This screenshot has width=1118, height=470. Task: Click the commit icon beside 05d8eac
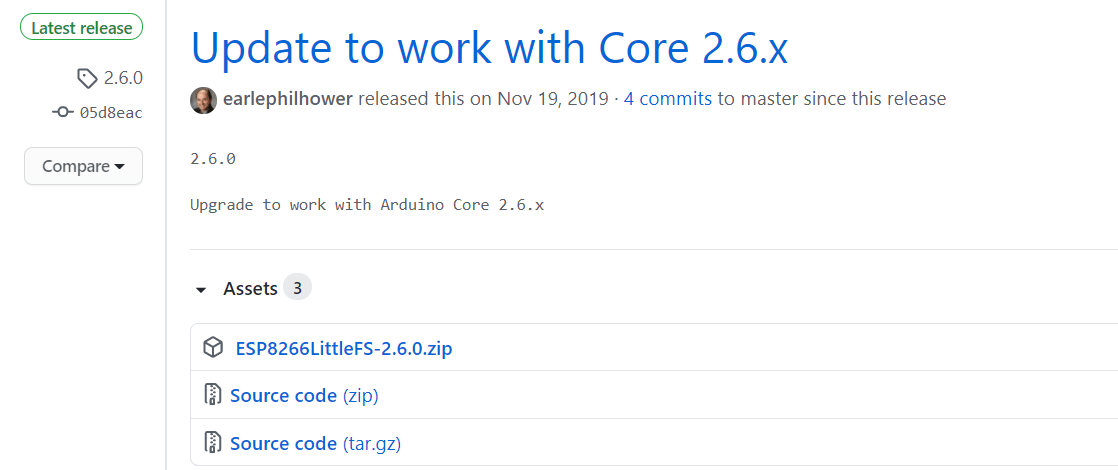tap(63, 112)
